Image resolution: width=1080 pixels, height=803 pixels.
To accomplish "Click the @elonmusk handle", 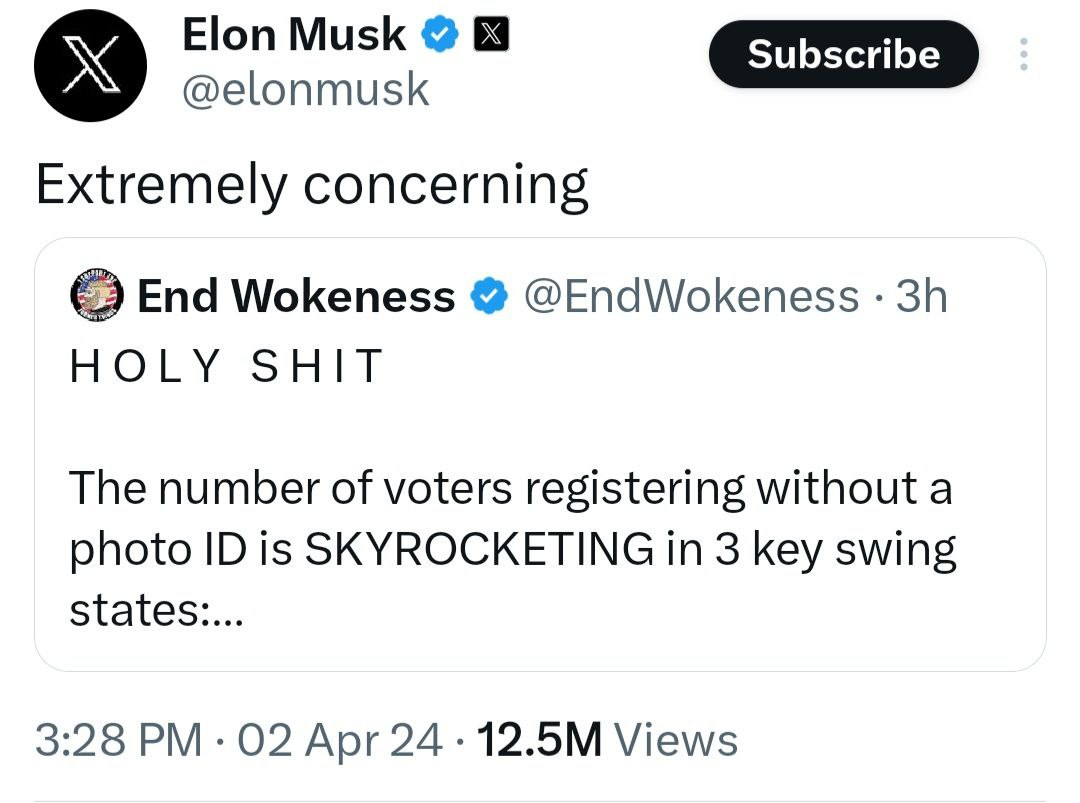I will point(304,90).
